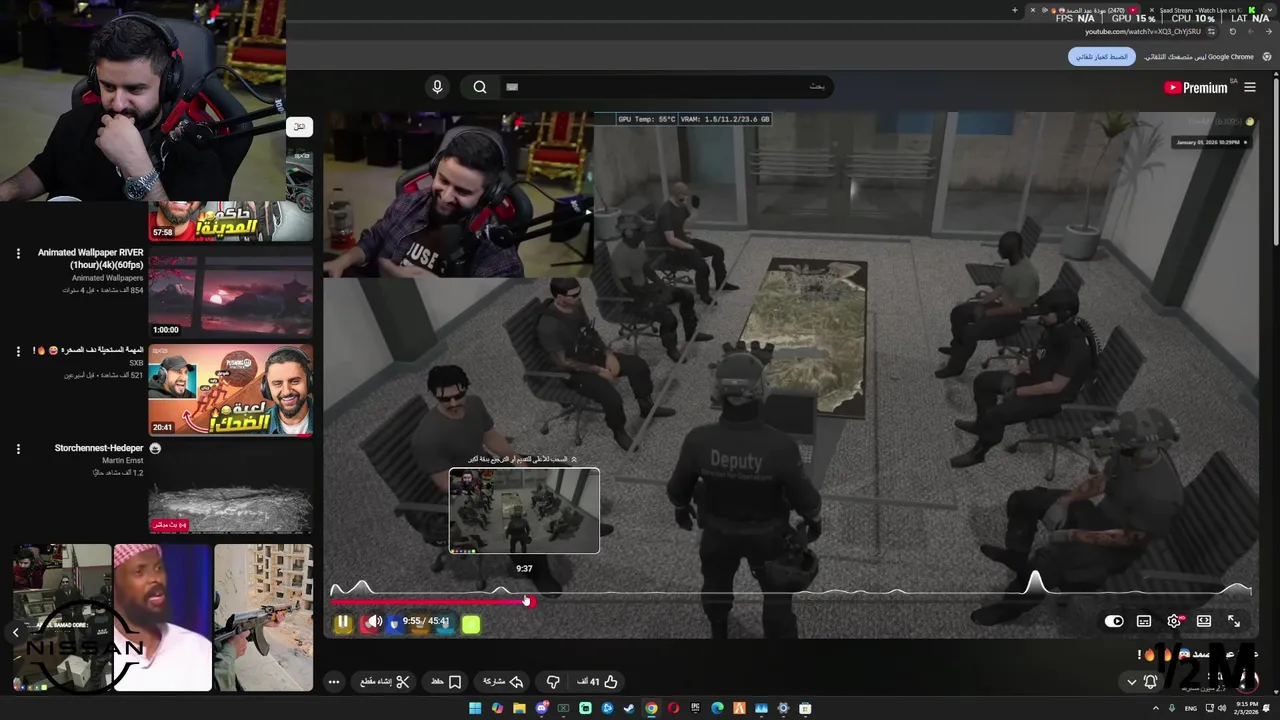
Task: Open the Animated Wallpaper RIVER video thumbnail
Action: coord(230,294)
